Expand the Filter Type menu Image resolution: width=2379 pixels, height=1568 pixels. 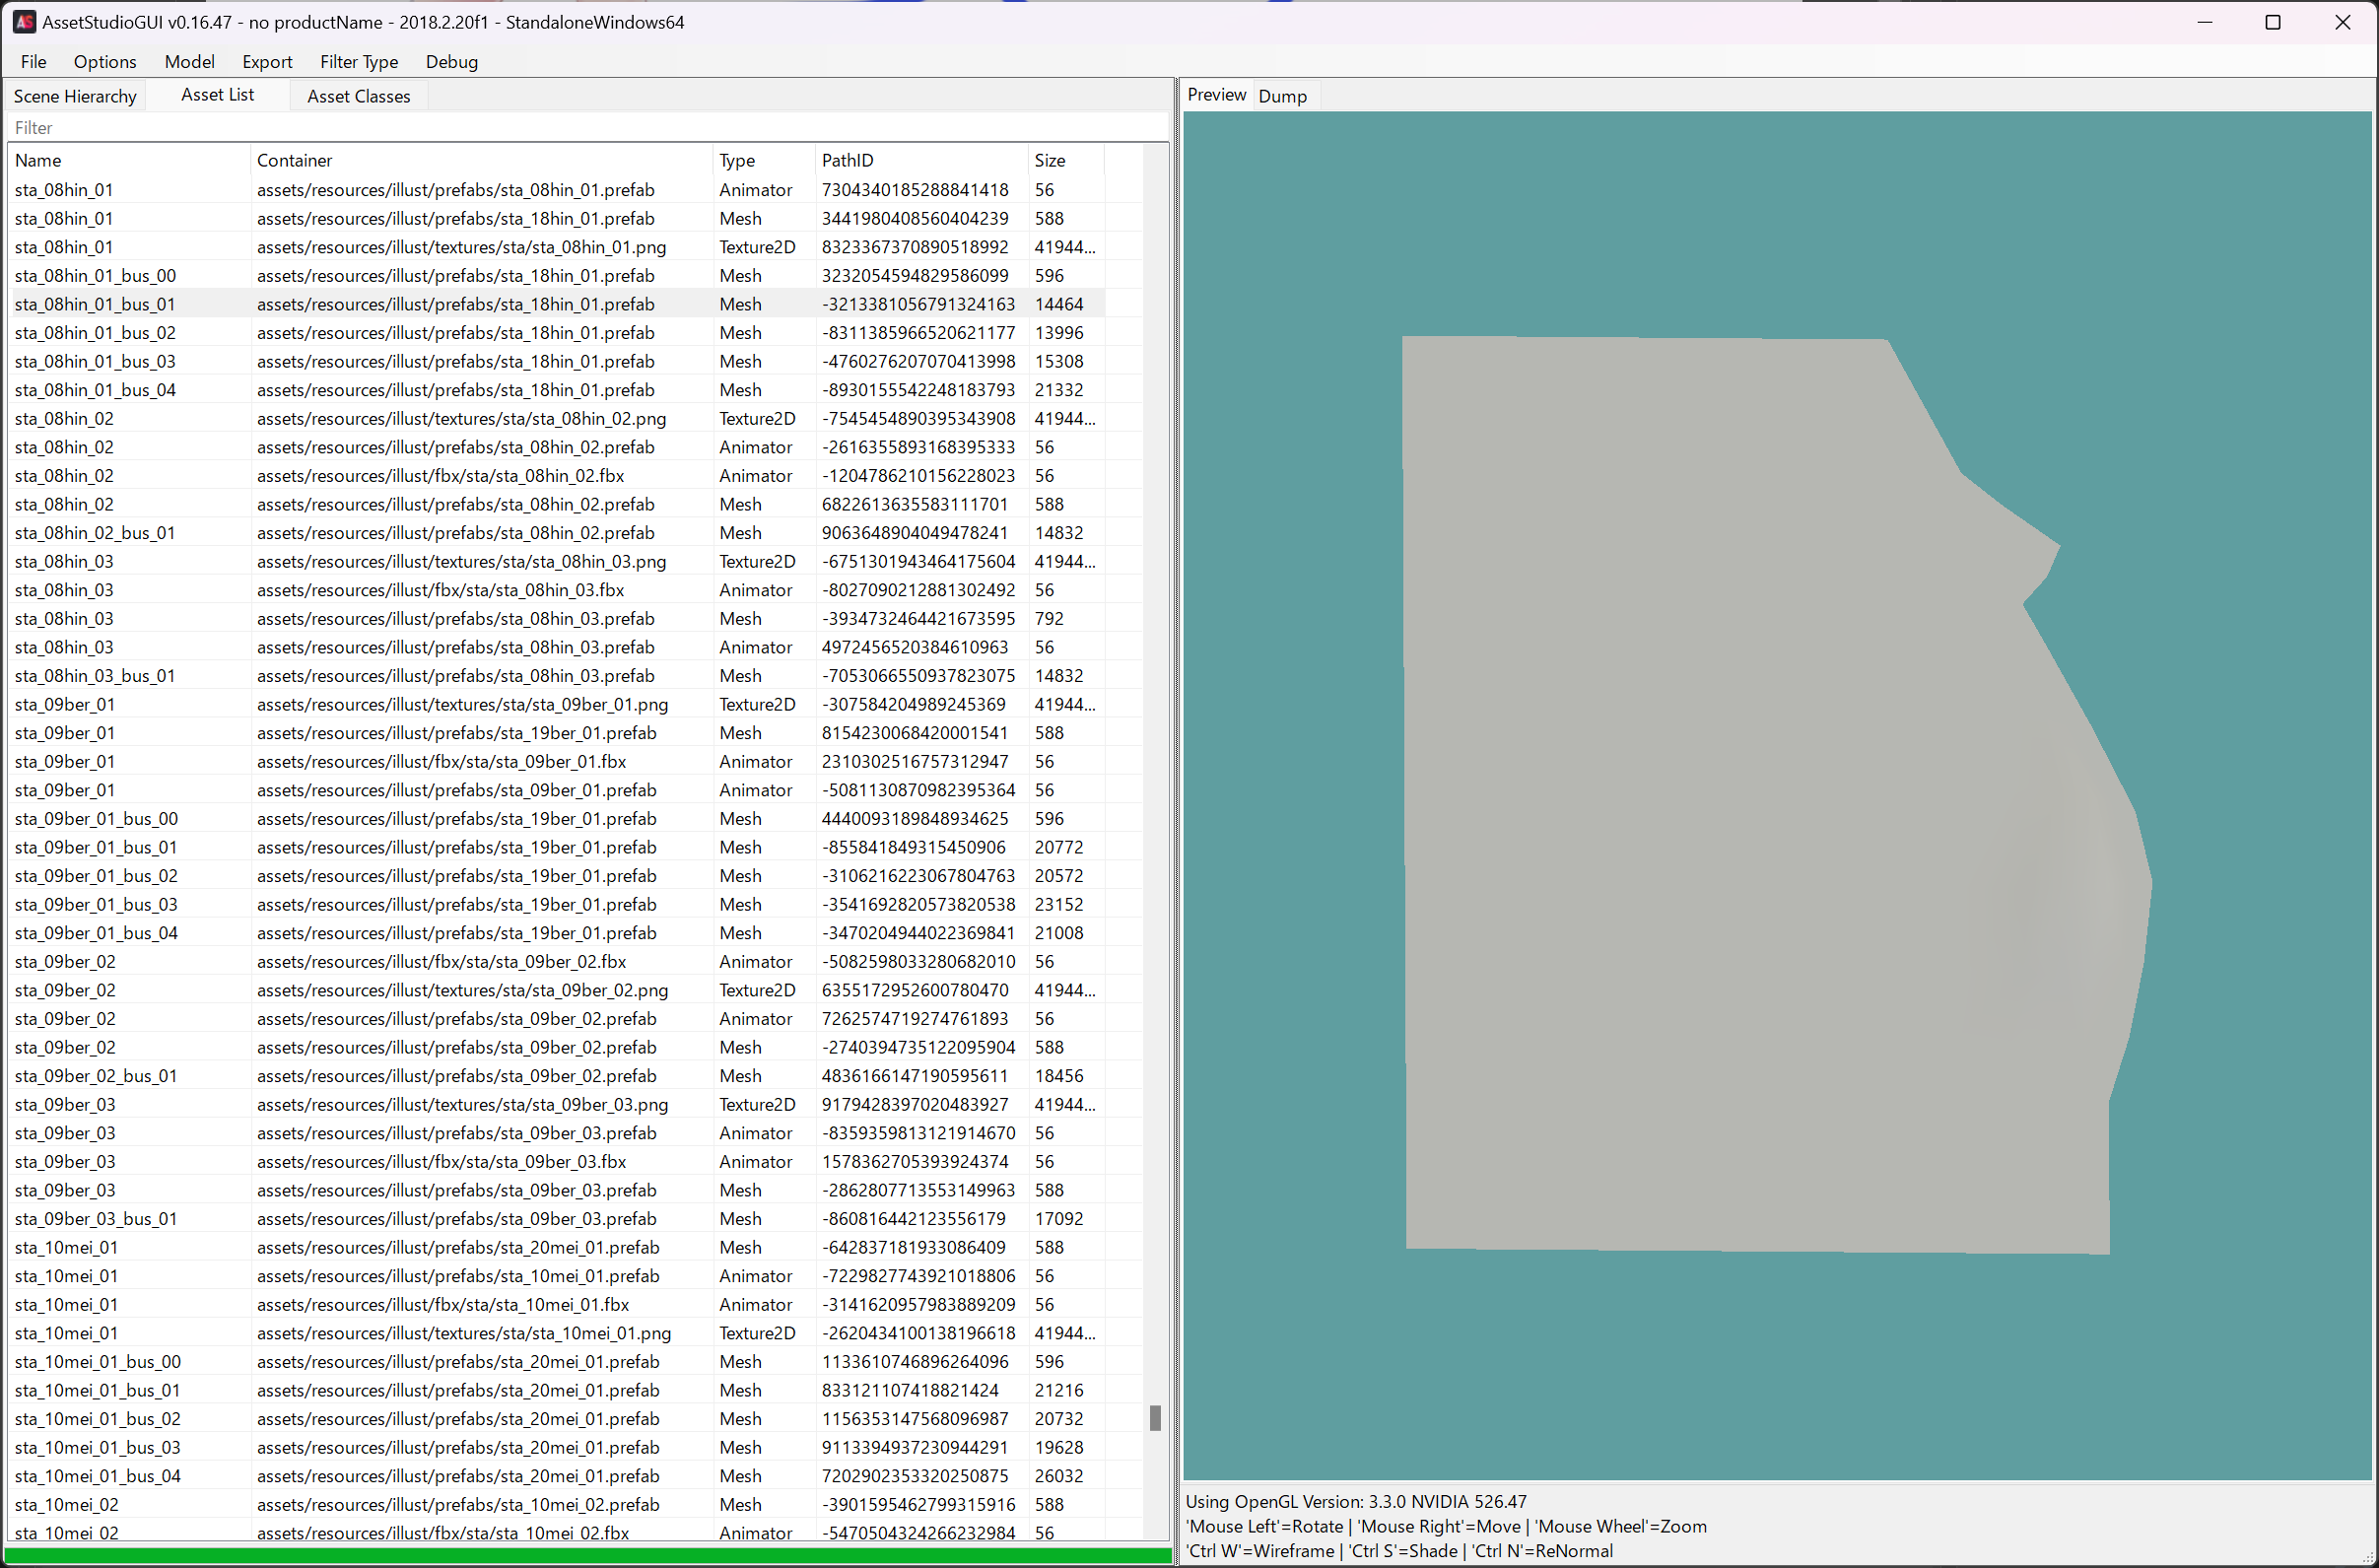coord(358,62)
